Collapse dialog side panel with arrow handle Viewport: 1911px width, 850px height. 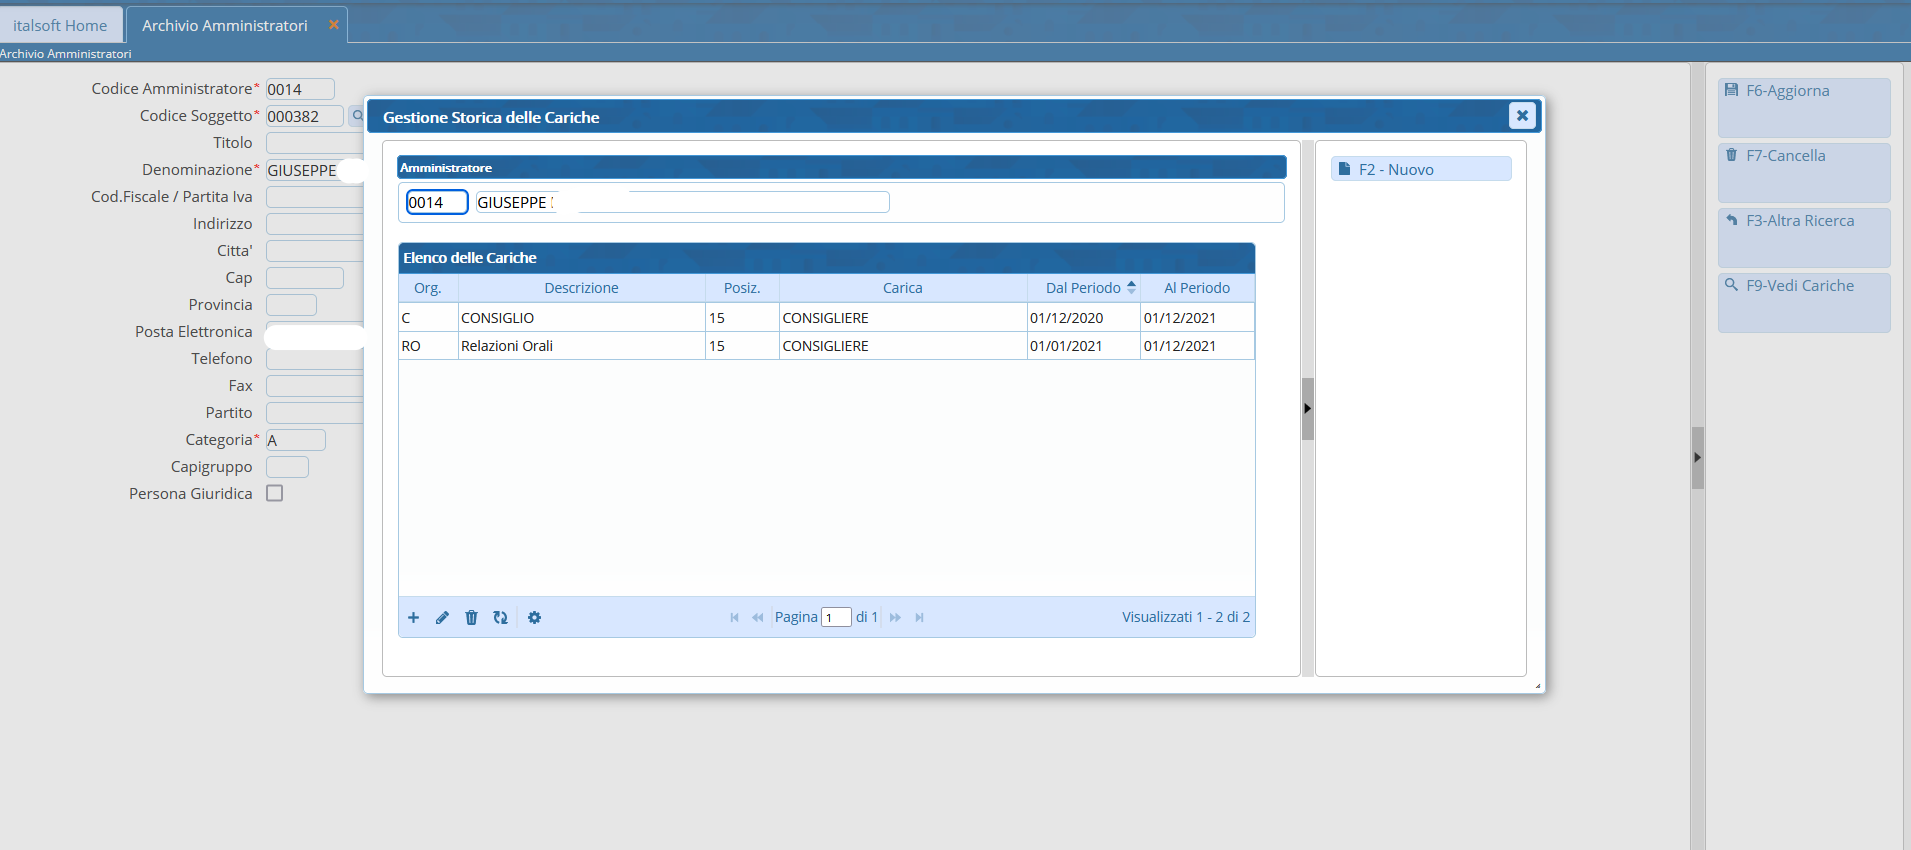[1307, 408]
